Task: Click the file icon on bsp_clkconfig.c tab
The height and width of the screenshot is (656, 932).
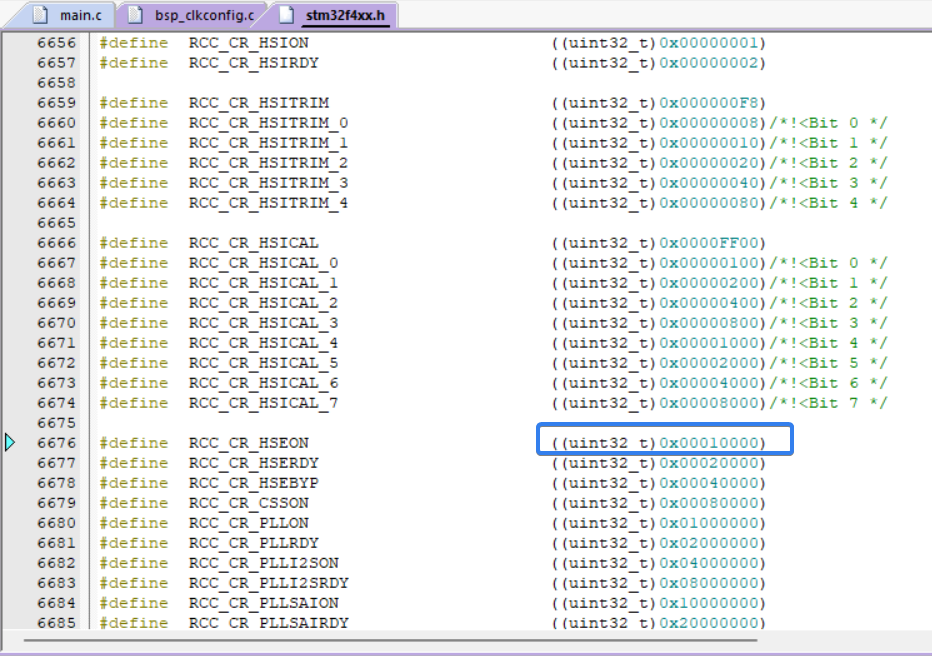Action: coord(136,15)
